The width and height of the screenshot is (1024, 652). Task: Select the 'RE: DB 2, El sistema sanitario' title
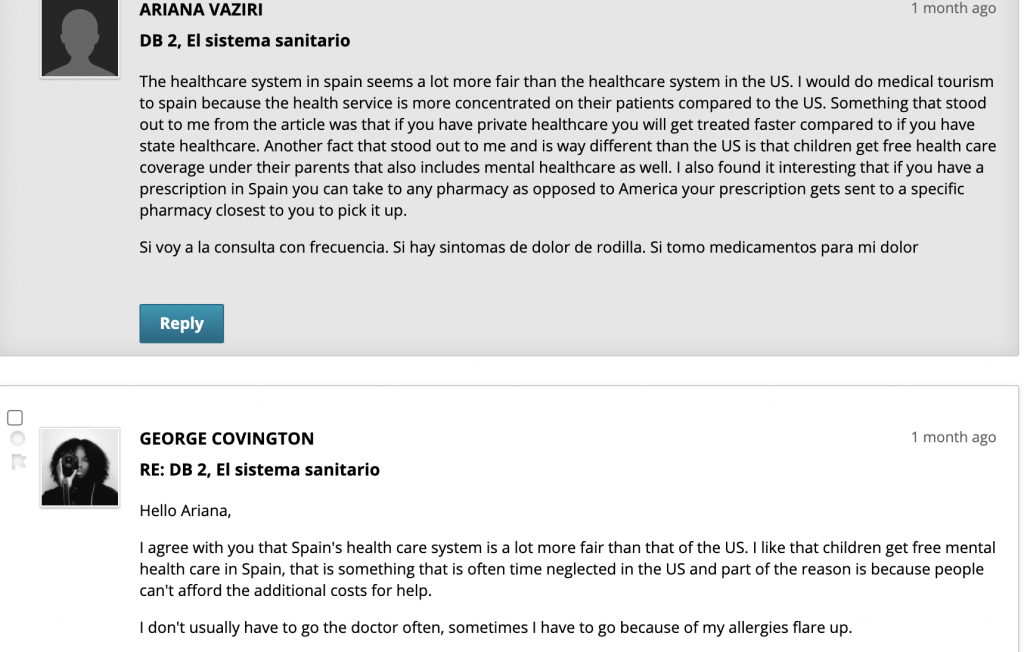tap(259, 470)
